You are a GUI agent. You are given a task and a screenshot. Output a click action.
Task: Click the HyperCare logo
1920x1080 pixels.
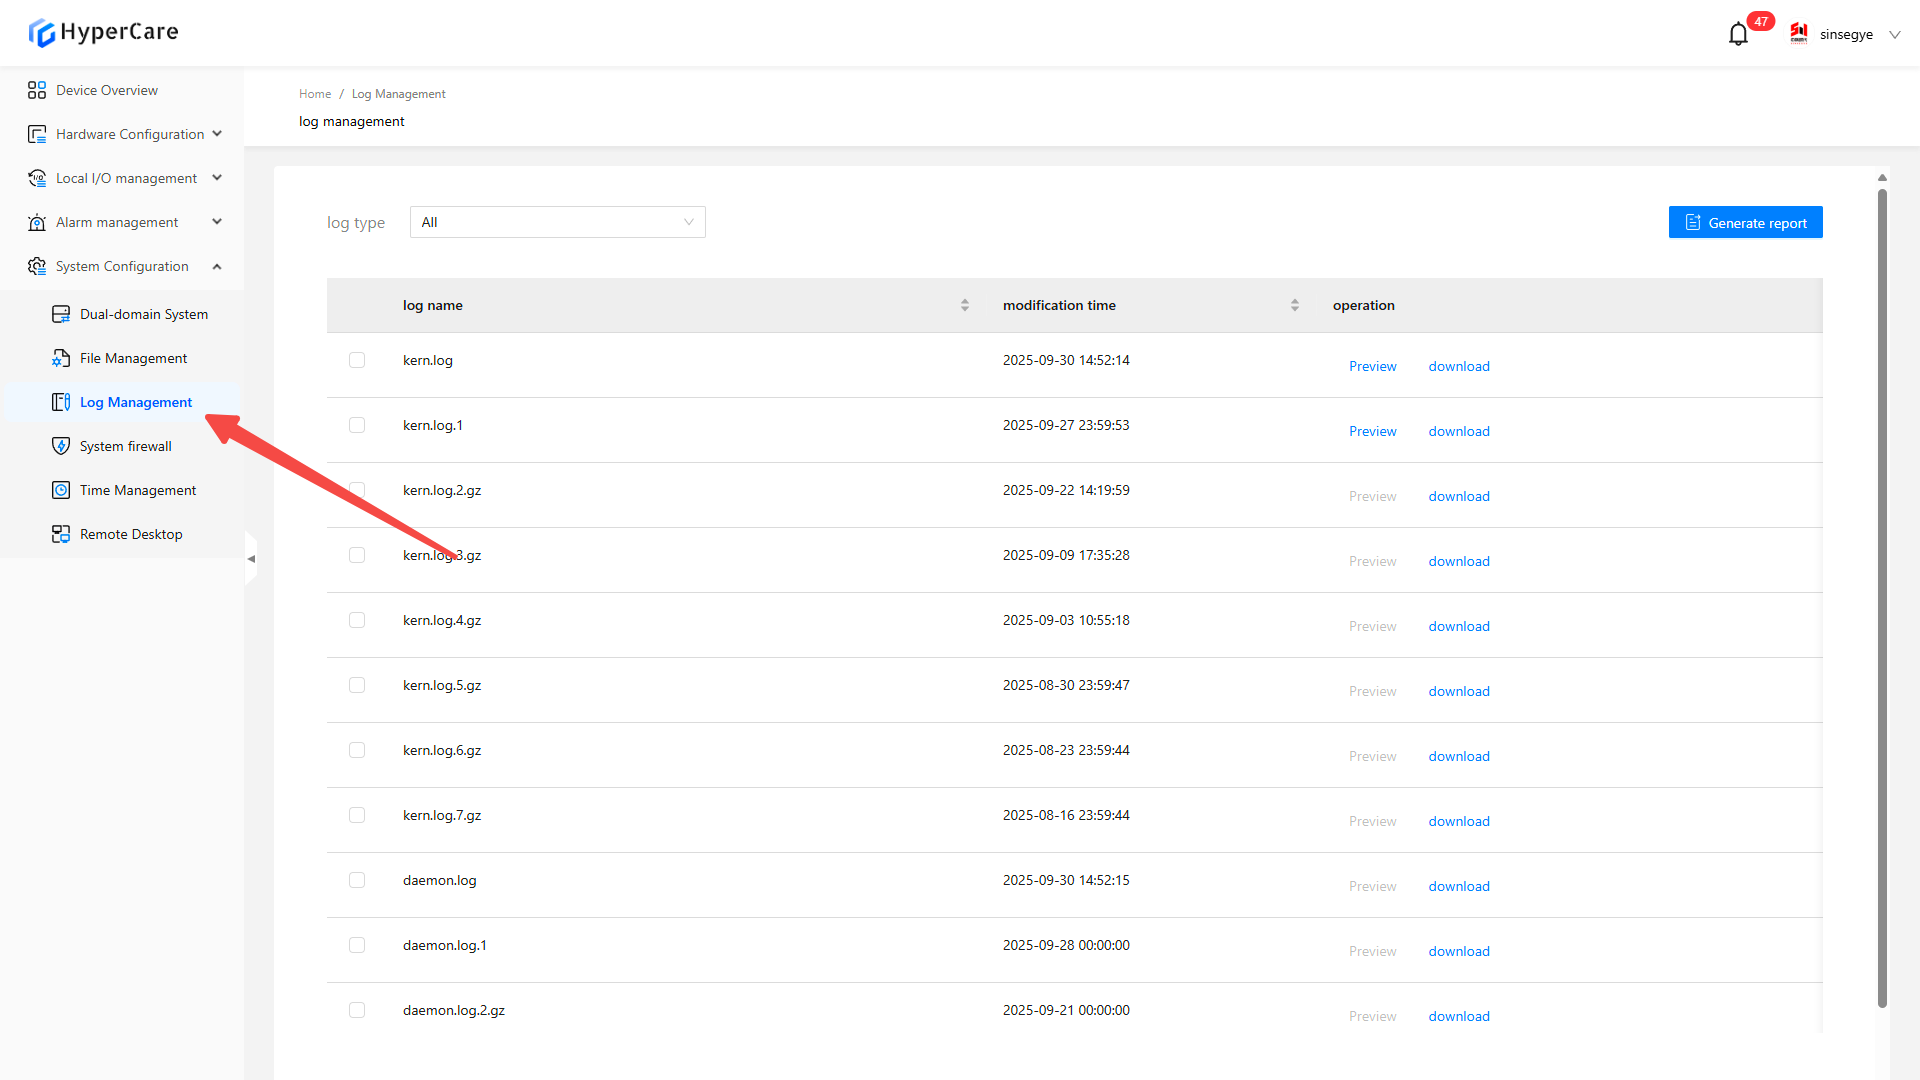[x=103, y=32]
